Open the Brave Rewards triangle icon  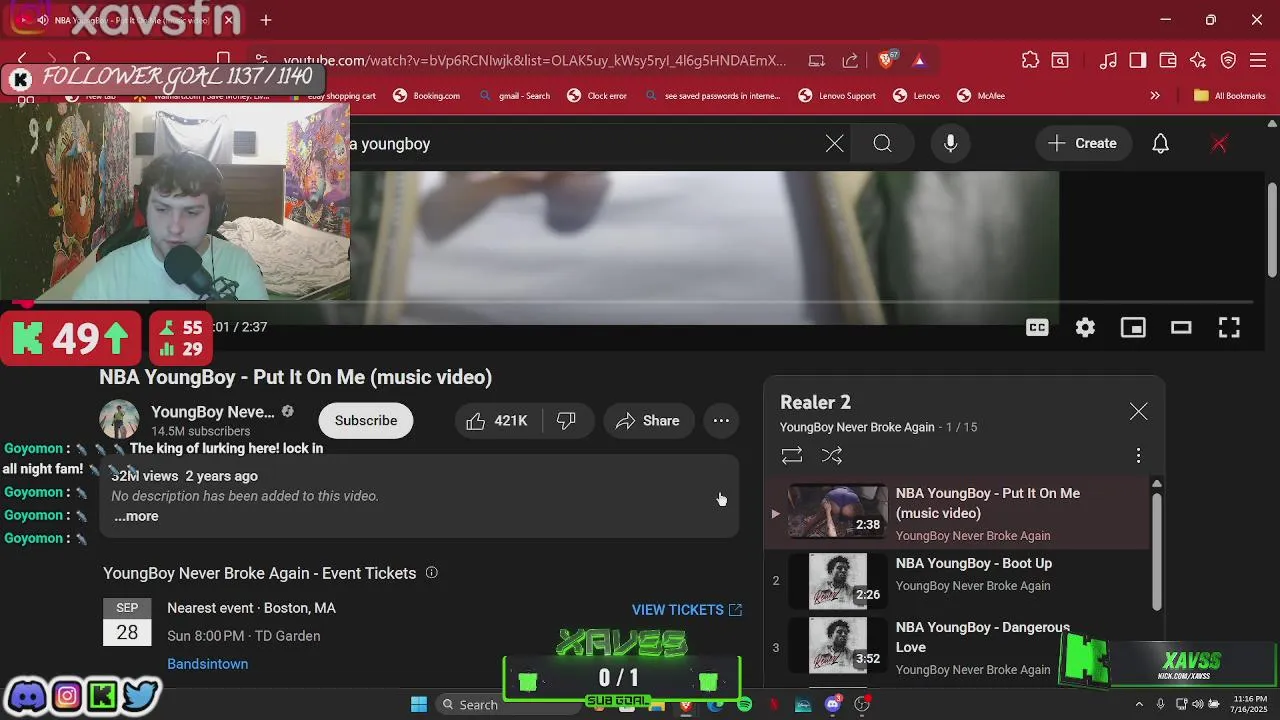tap(919, 60)
